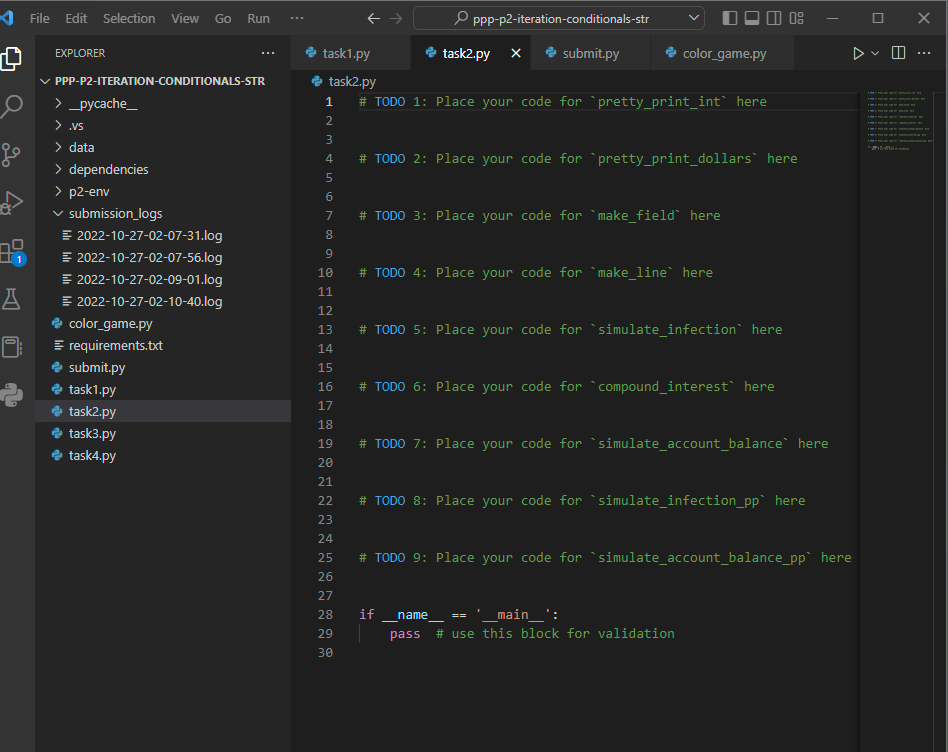Open the Source Control view
Viewport: 948px width, 752px height.
pos(12,154)
